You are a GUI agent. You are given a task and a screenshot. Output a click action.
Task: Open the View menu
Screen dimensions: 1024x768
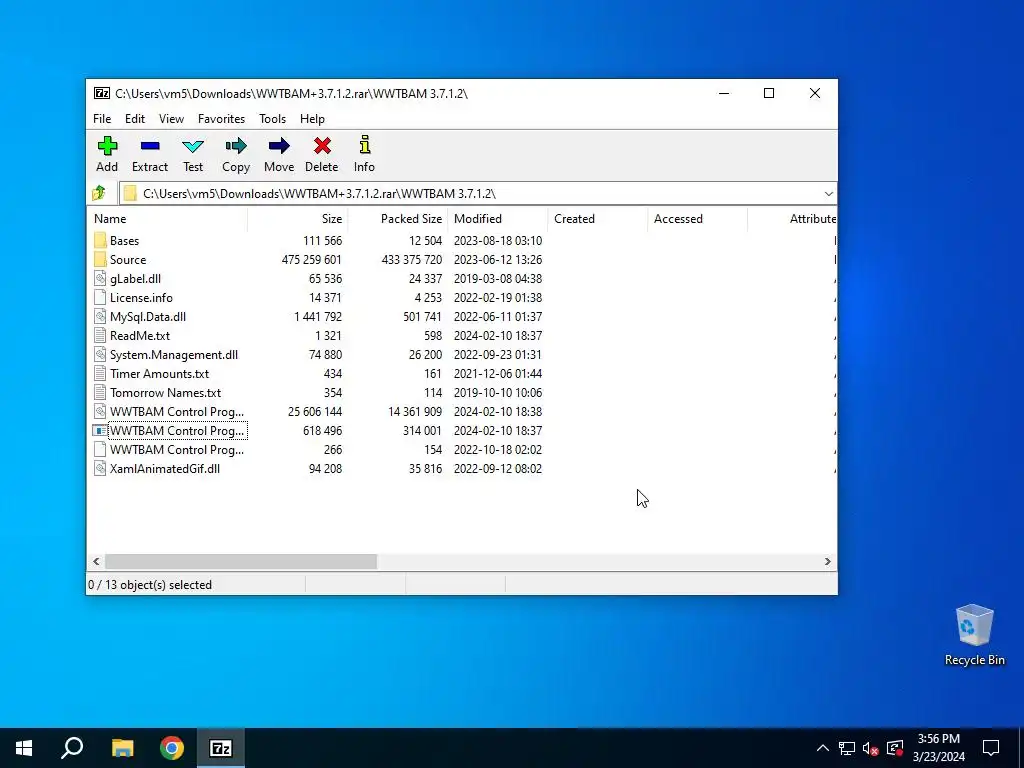(x=171, y=119)
